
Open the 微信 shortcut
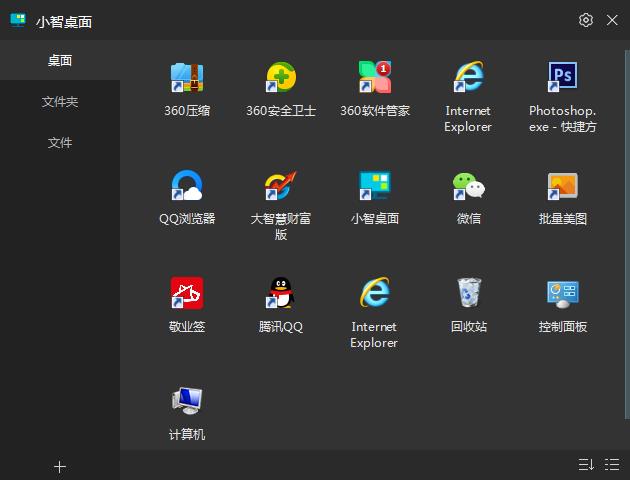[x=468, y=186]
